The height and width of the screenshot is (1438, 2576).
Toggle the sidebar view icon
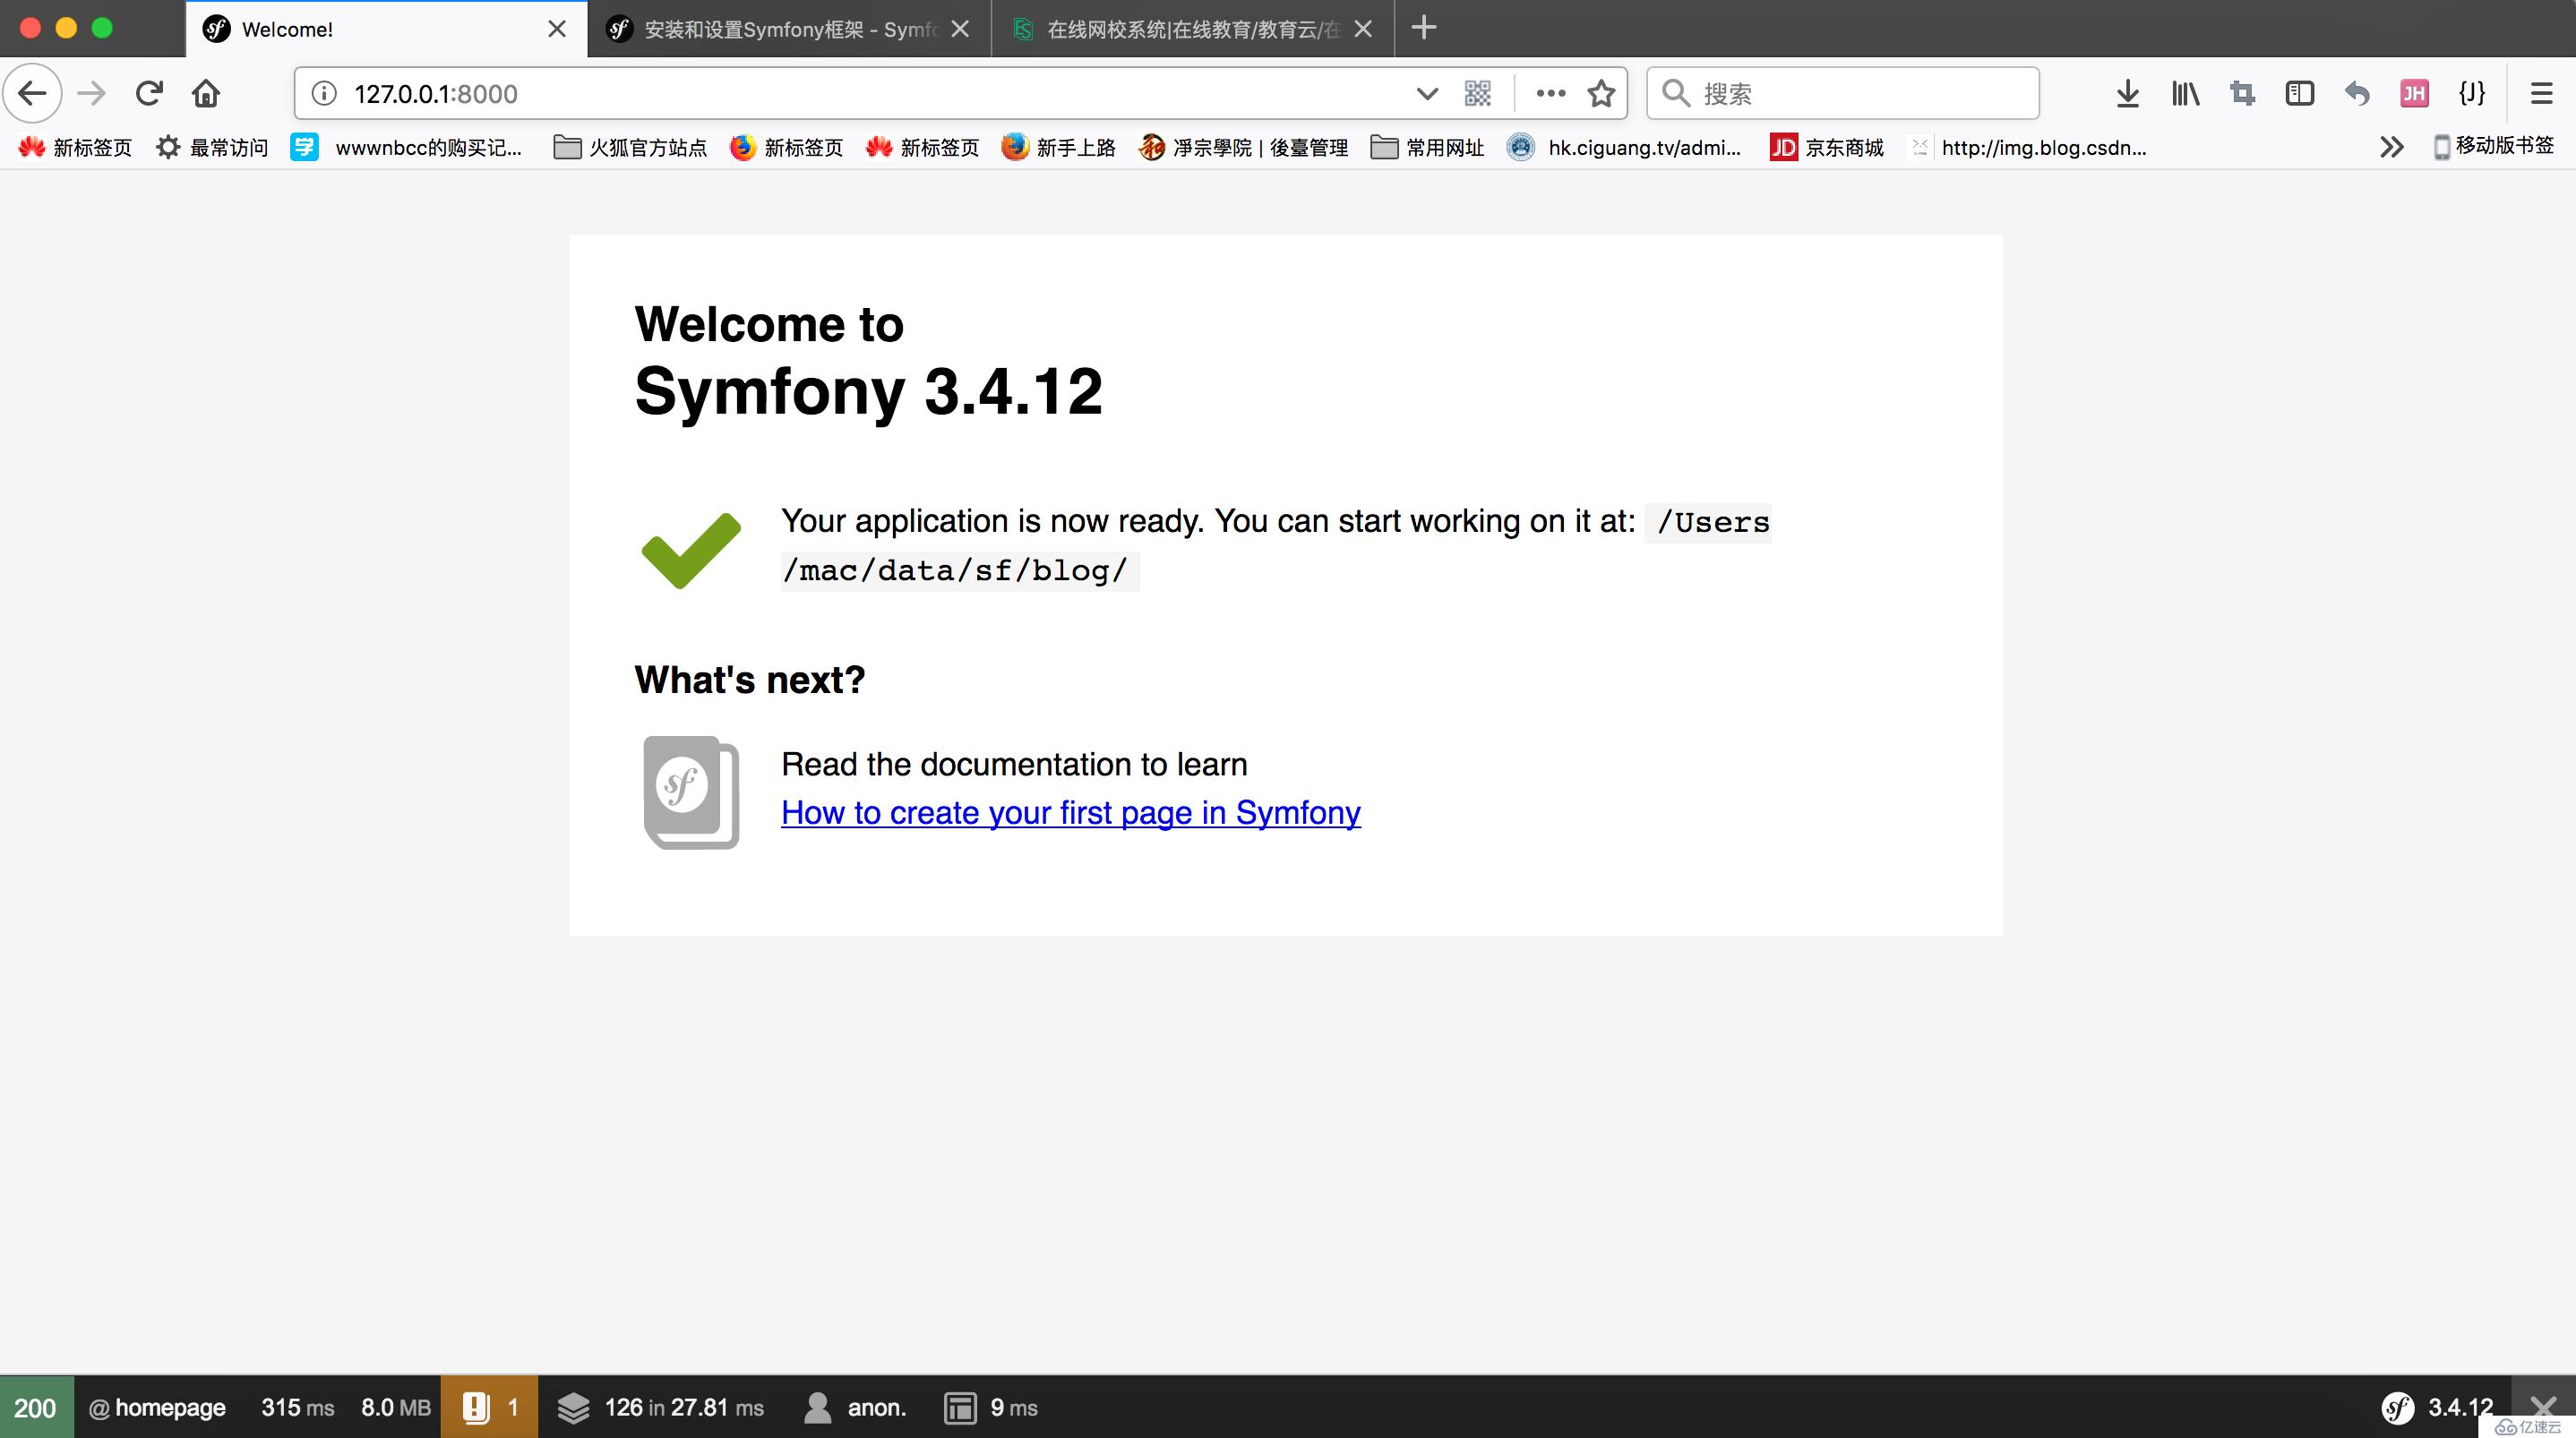(x=2300, y=93)
